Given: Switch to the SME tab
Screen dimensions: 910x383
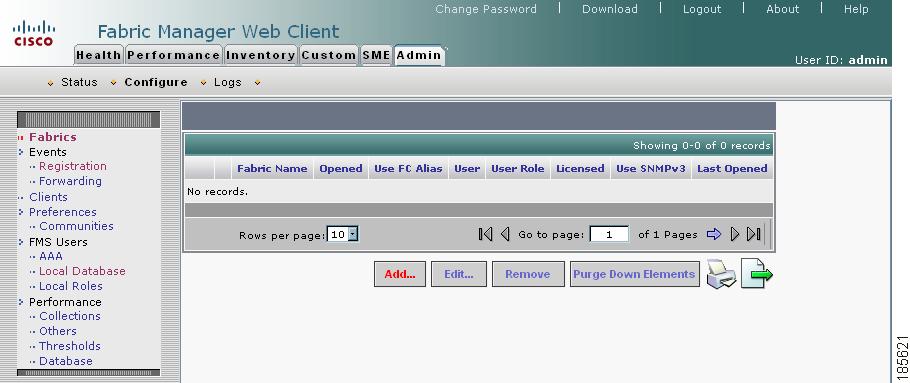Looking at the screenshot, I should pyautogui.click(x=376, y=55).
